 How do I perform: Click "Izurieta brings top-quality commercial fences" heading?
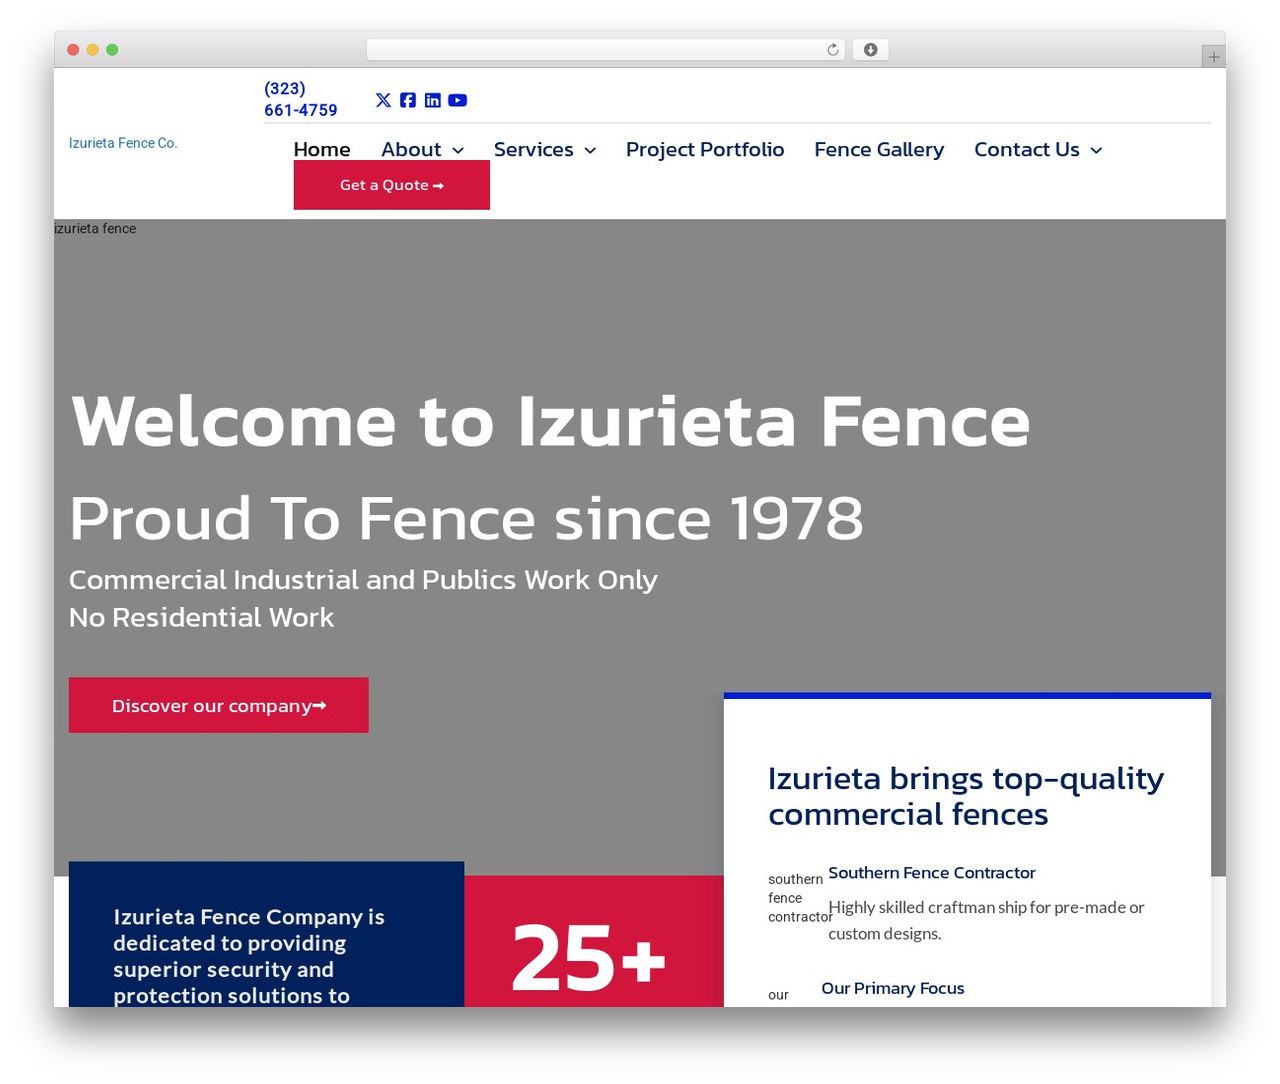pyautogui.click(x=966, y=796)
